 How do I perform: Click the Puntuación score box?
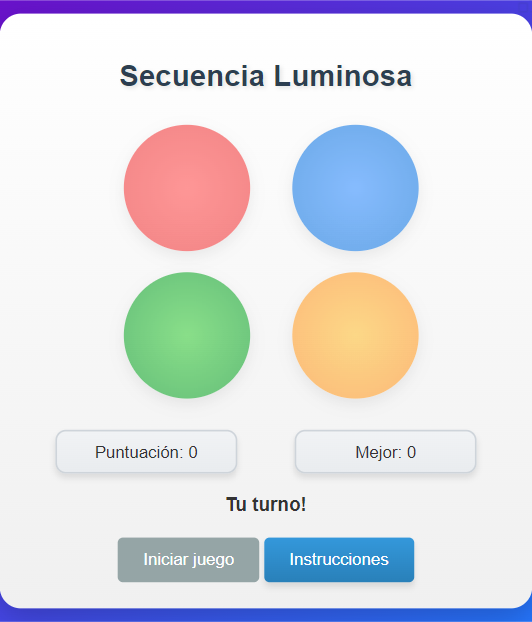pos(146,451)
